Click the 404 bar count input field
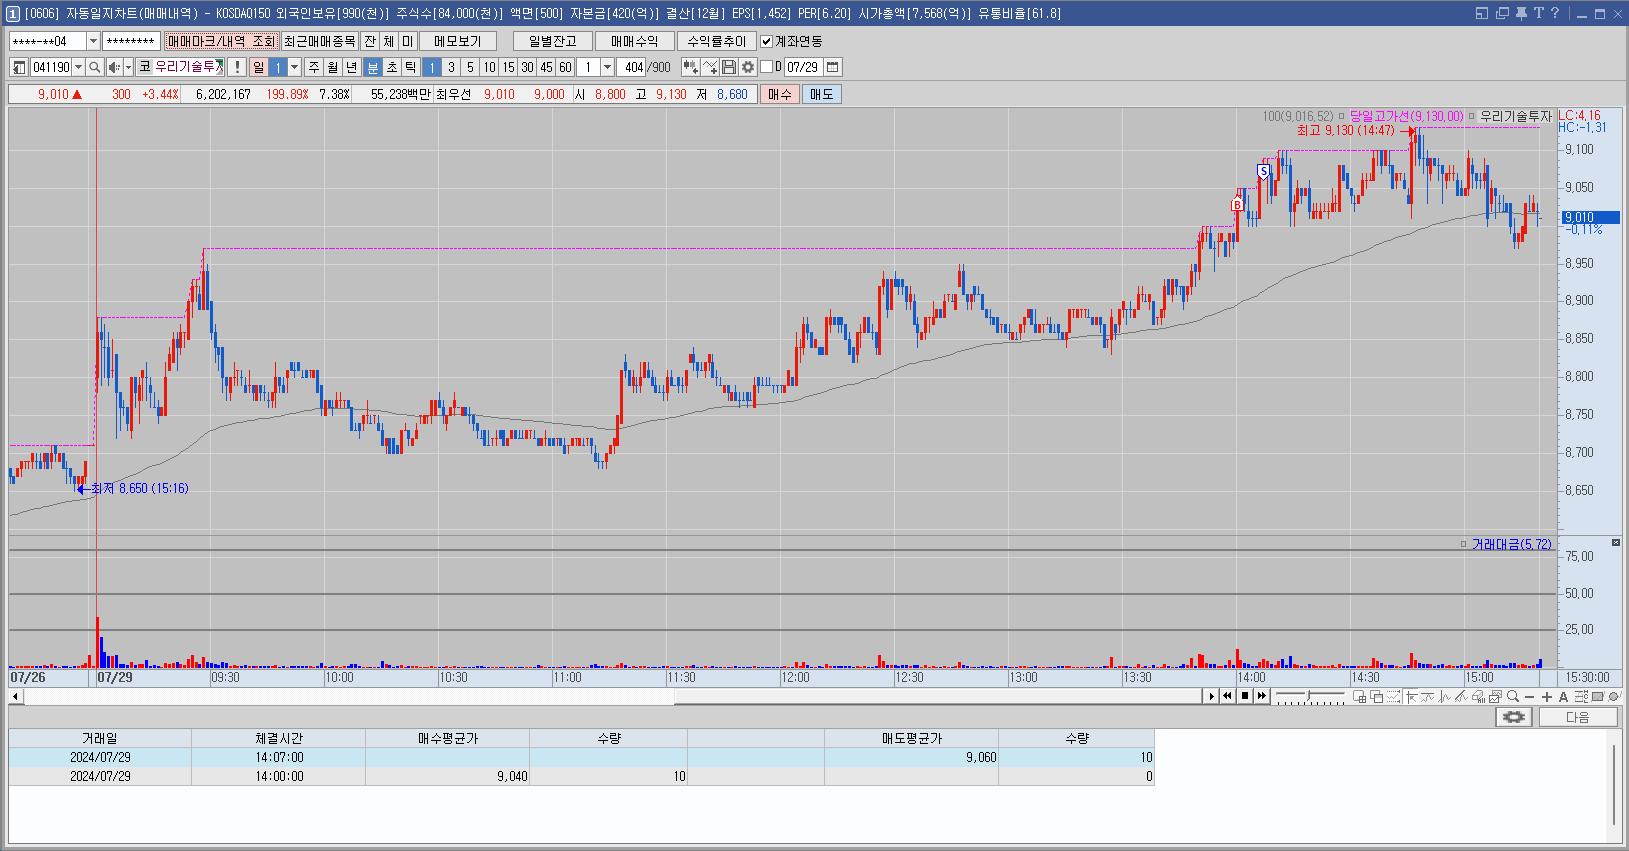The height and width of the screenshot is (851, 1629). tap(631, 67)
